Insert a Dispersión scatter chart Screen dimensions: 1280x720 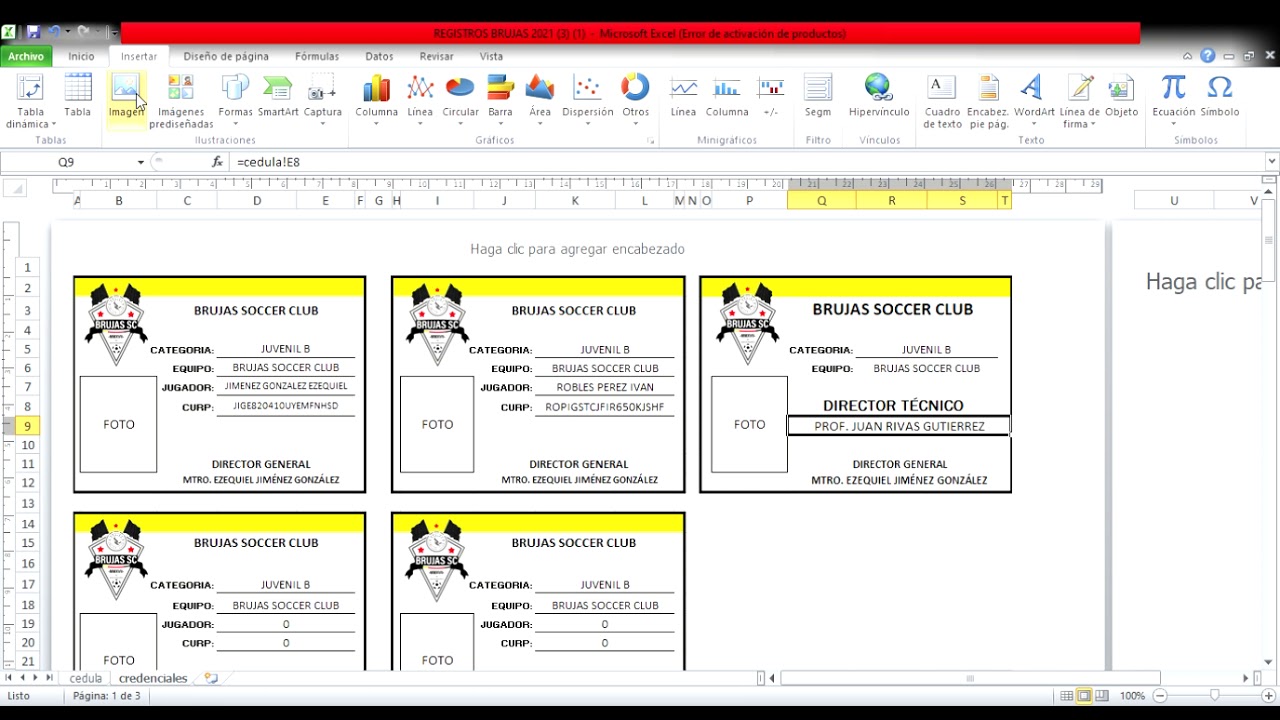tap(588, 102)
